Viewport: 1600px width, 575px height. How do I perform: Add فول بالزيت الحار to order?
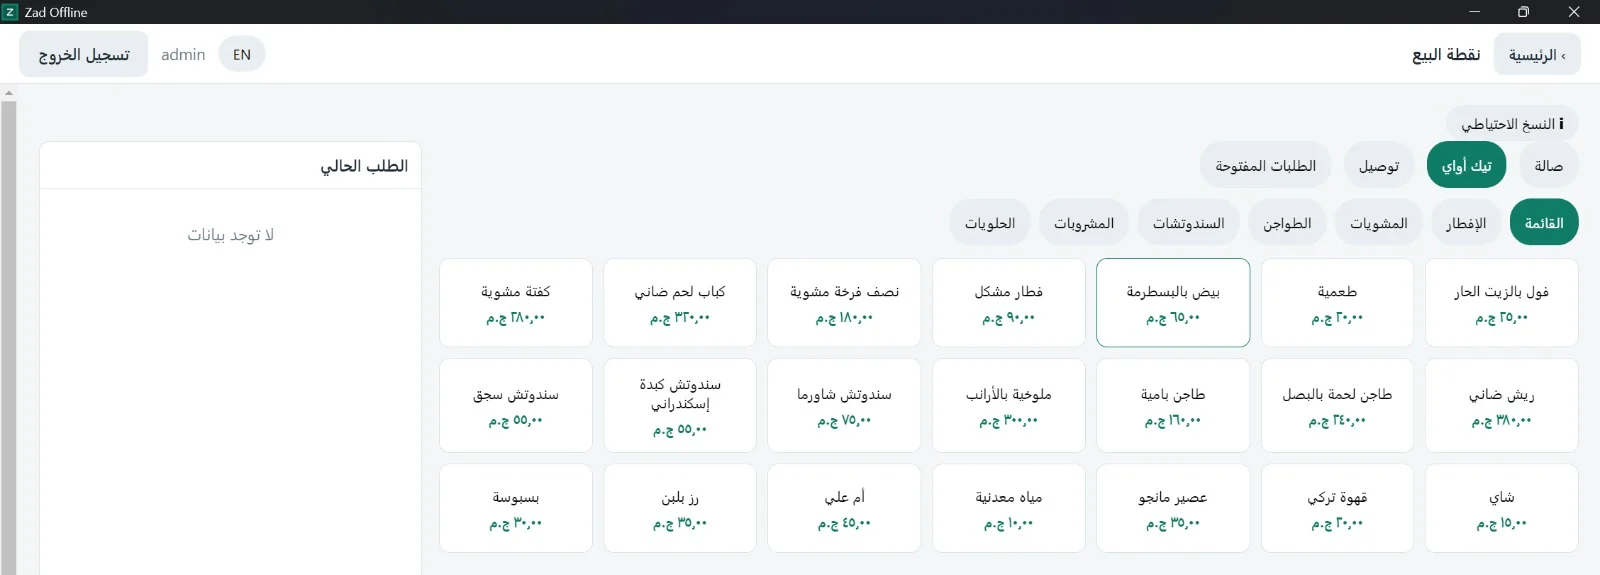click(1501, 303)
